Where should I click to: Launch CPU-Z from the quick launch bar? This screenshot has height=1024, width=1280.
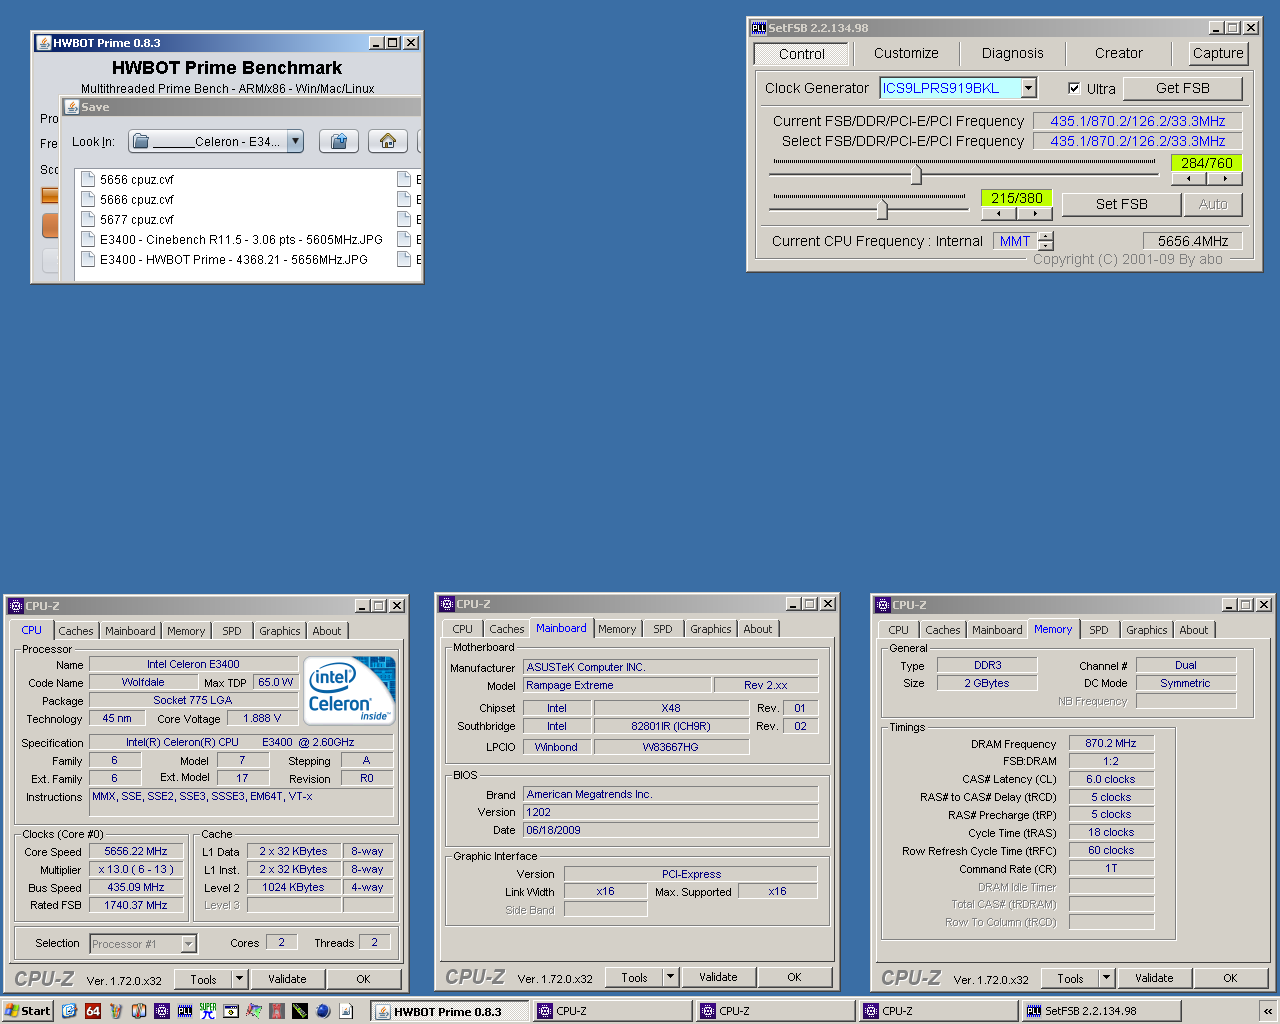click(162, 1011)
